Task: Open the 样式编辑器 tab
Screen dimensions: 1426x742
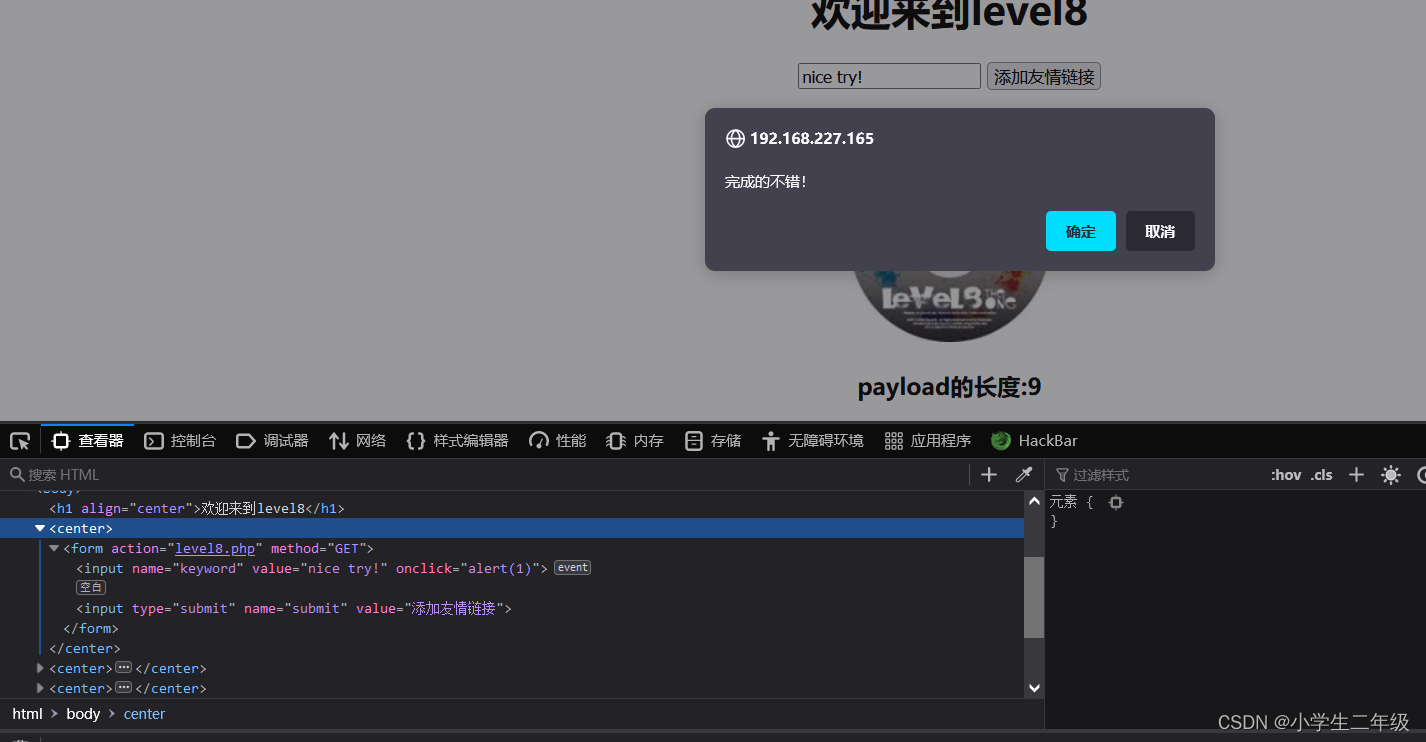Action: click(457, 441)
